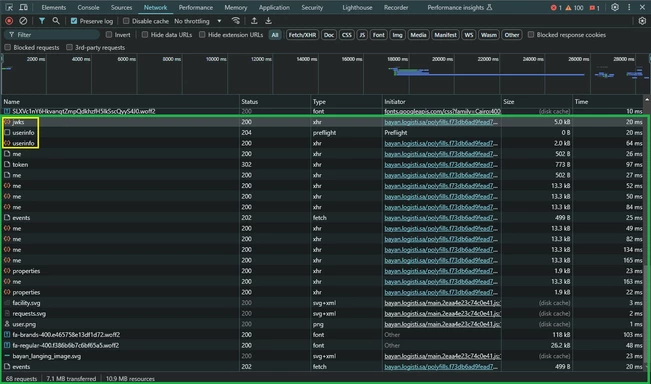Check the Invert filter option

109,34
